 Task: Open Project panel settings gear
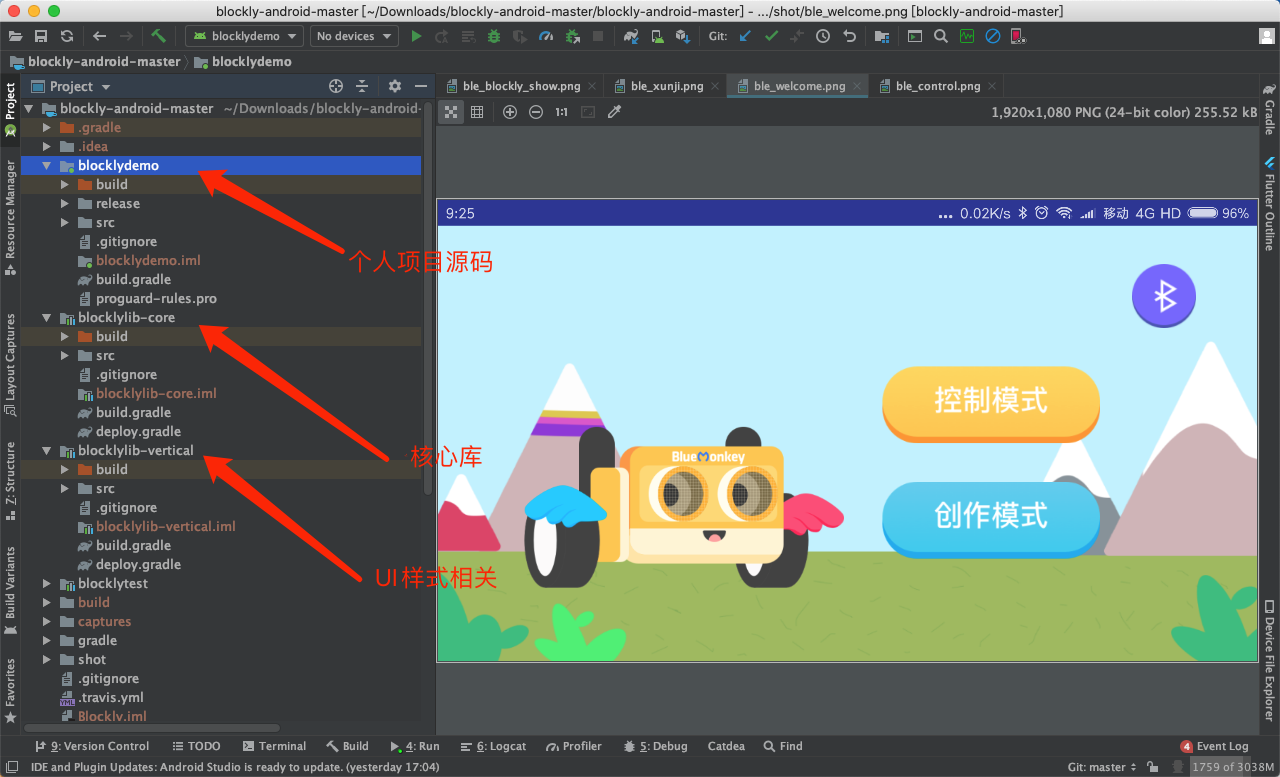(x=394, y=86)
